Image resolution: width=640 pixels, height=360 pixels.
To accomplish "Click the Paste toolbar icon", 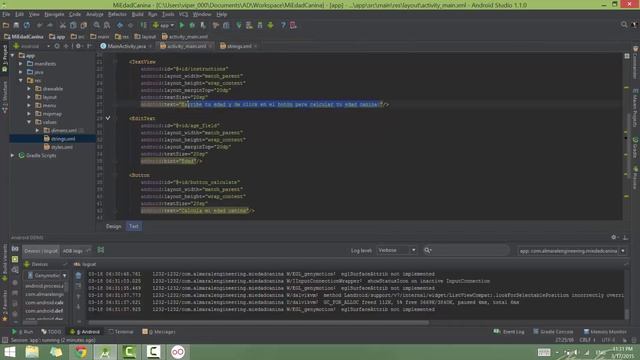I will [x=83, y=25].
